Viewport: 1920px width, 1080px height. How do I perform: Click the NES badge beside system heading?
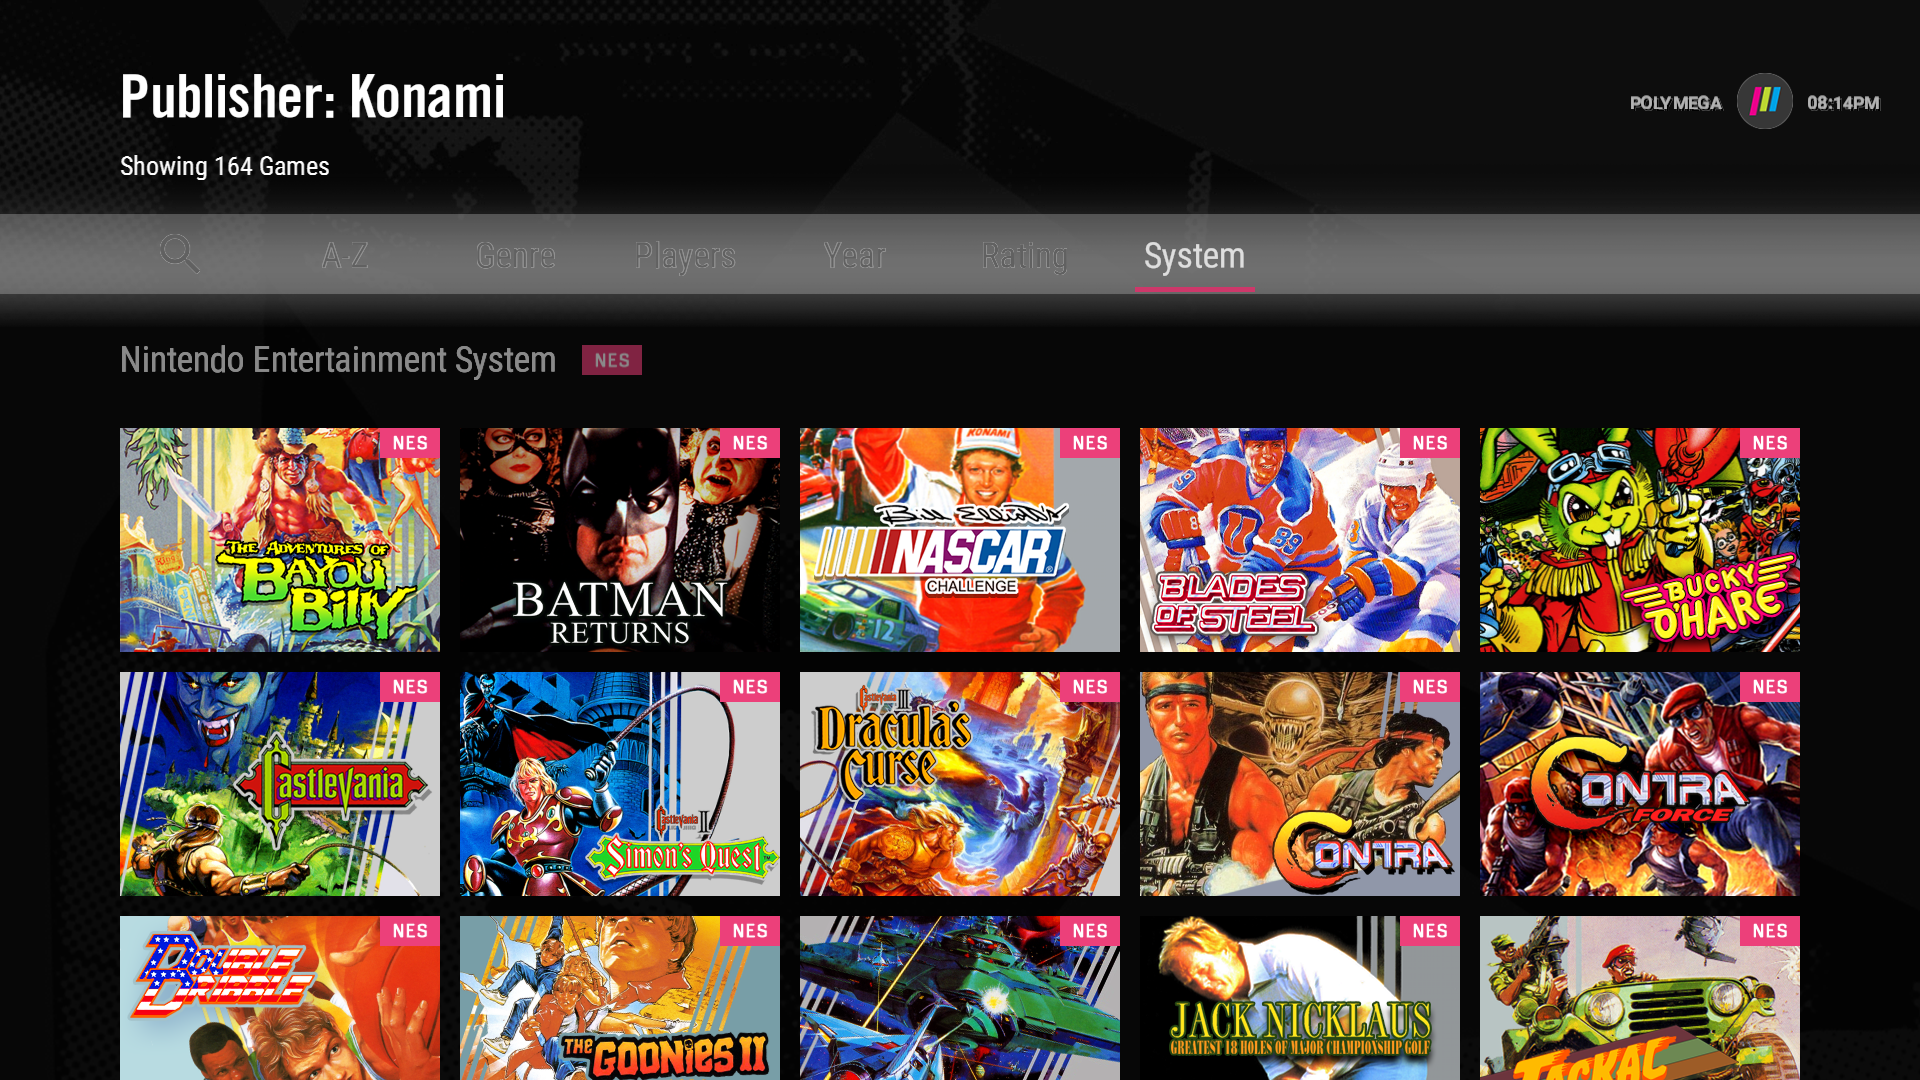click(x=612, y=360)
